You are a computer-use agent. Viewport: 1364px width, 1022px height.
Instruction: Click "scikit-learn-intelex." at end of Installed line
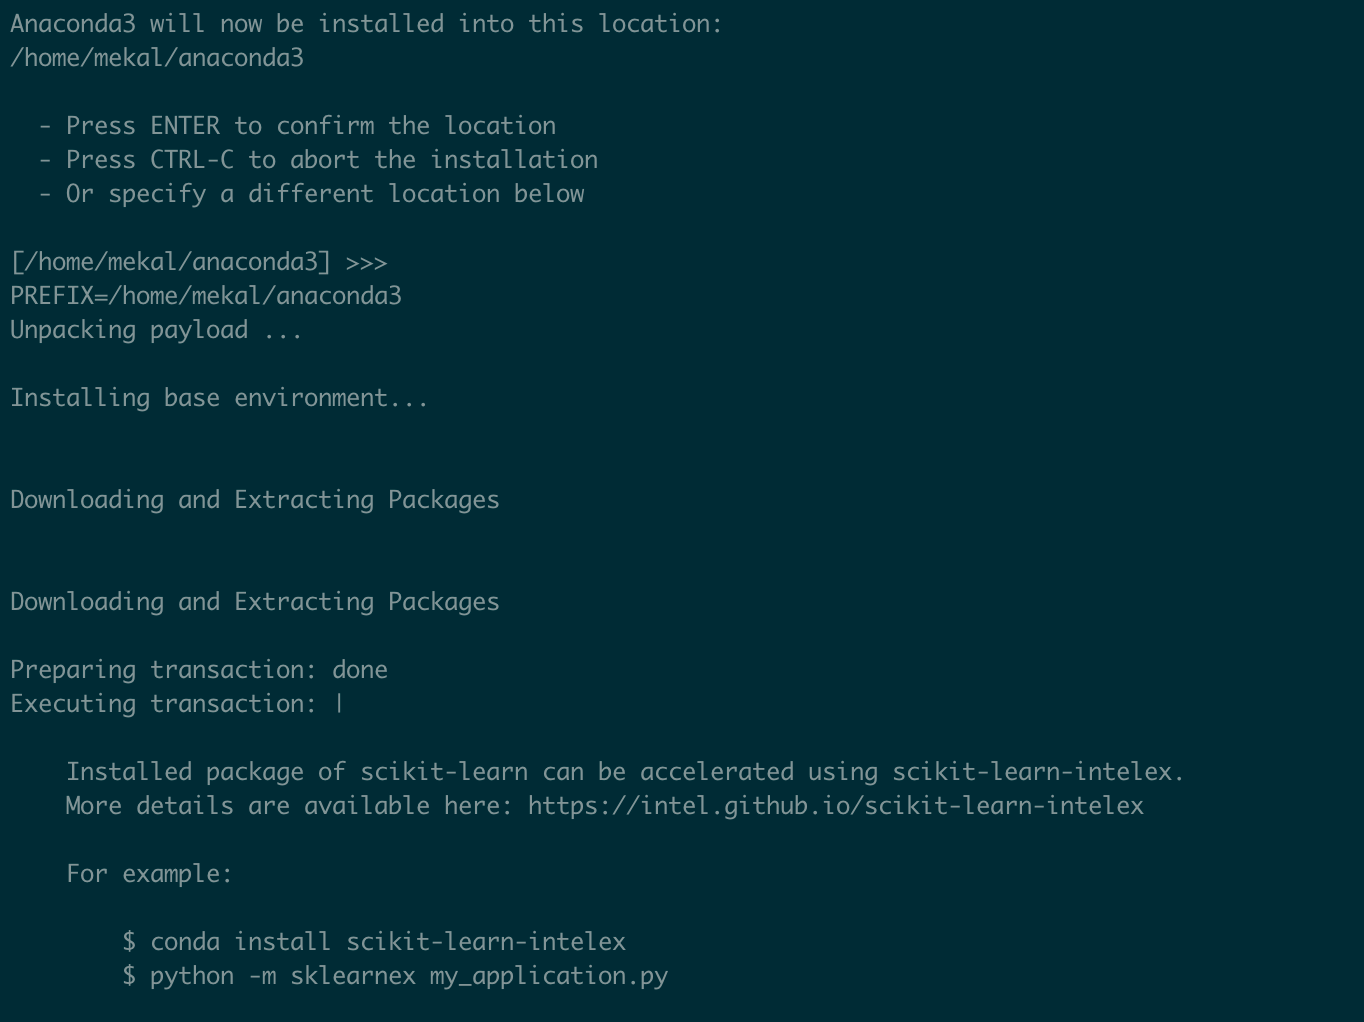point(1038,772)
